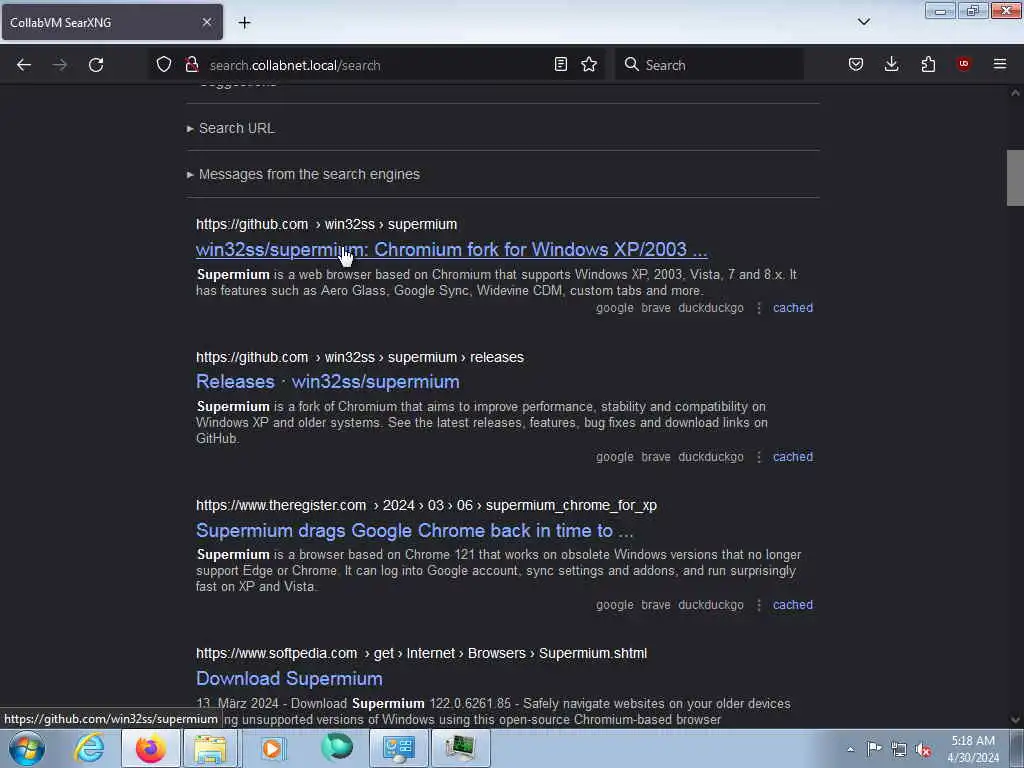
Task: Expand the Search URL section
Action: 231,128
